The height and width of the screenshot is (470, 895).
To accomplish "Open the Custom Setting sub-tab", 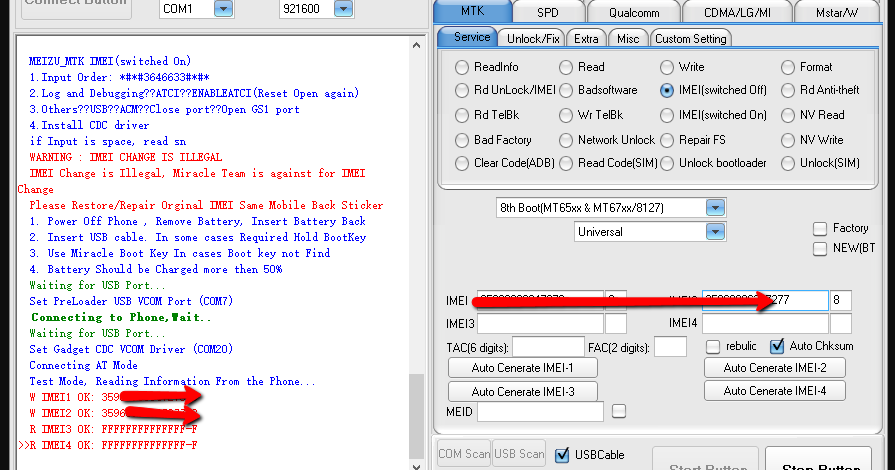I will [690, 38].
